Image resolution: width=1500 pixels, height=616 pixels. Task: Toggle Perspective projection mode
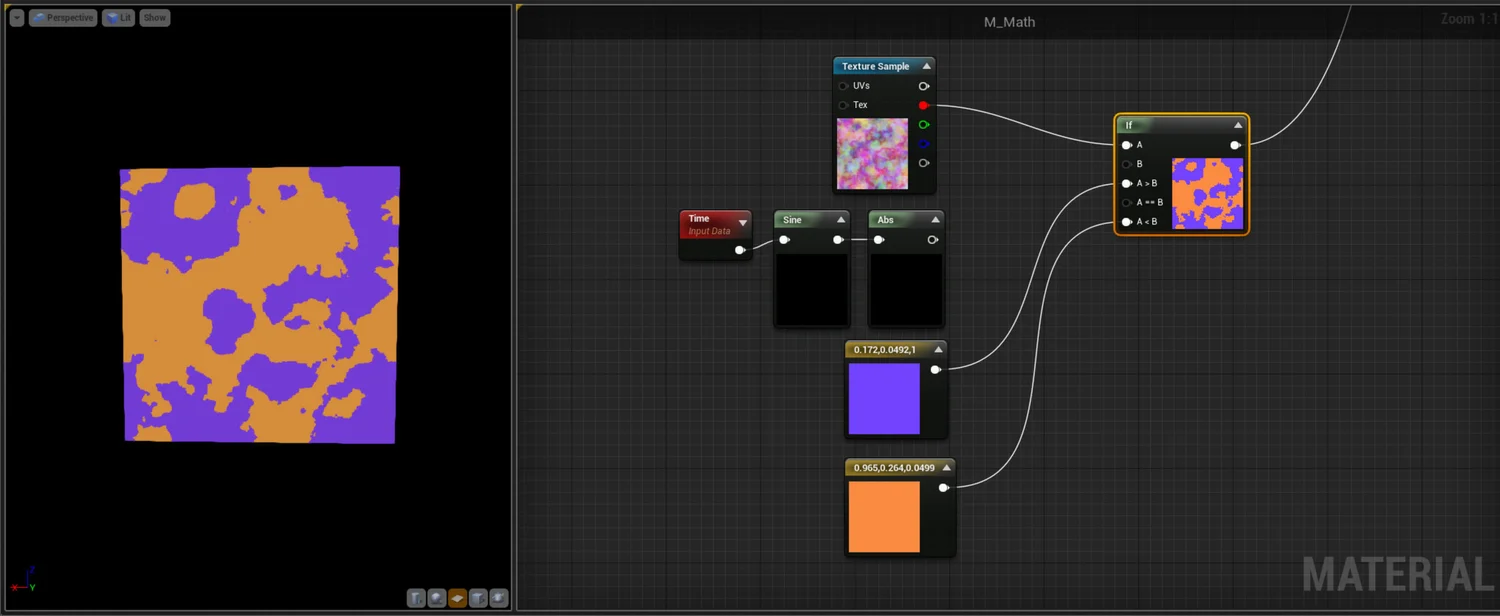[x=62, y=17]
